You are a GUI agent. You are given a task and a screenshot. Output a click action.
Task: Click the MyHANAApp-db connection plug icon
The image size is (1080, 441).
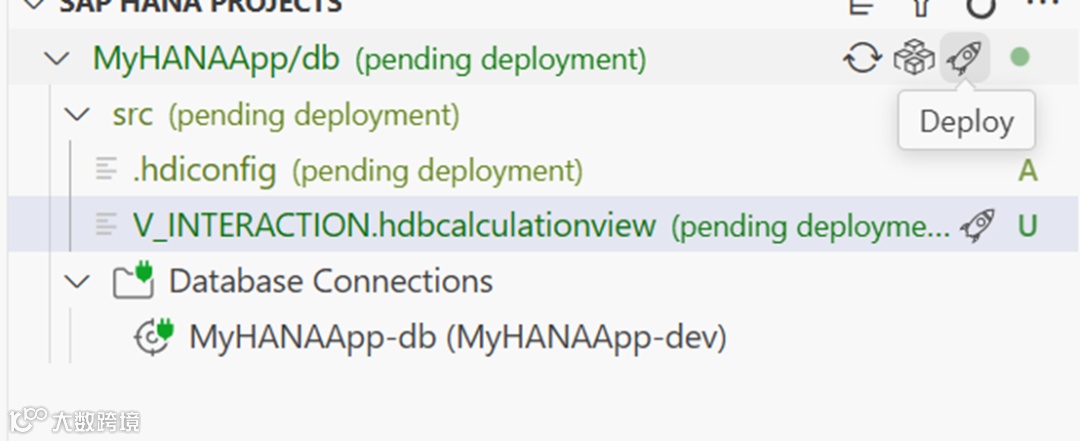pos(154,336)
